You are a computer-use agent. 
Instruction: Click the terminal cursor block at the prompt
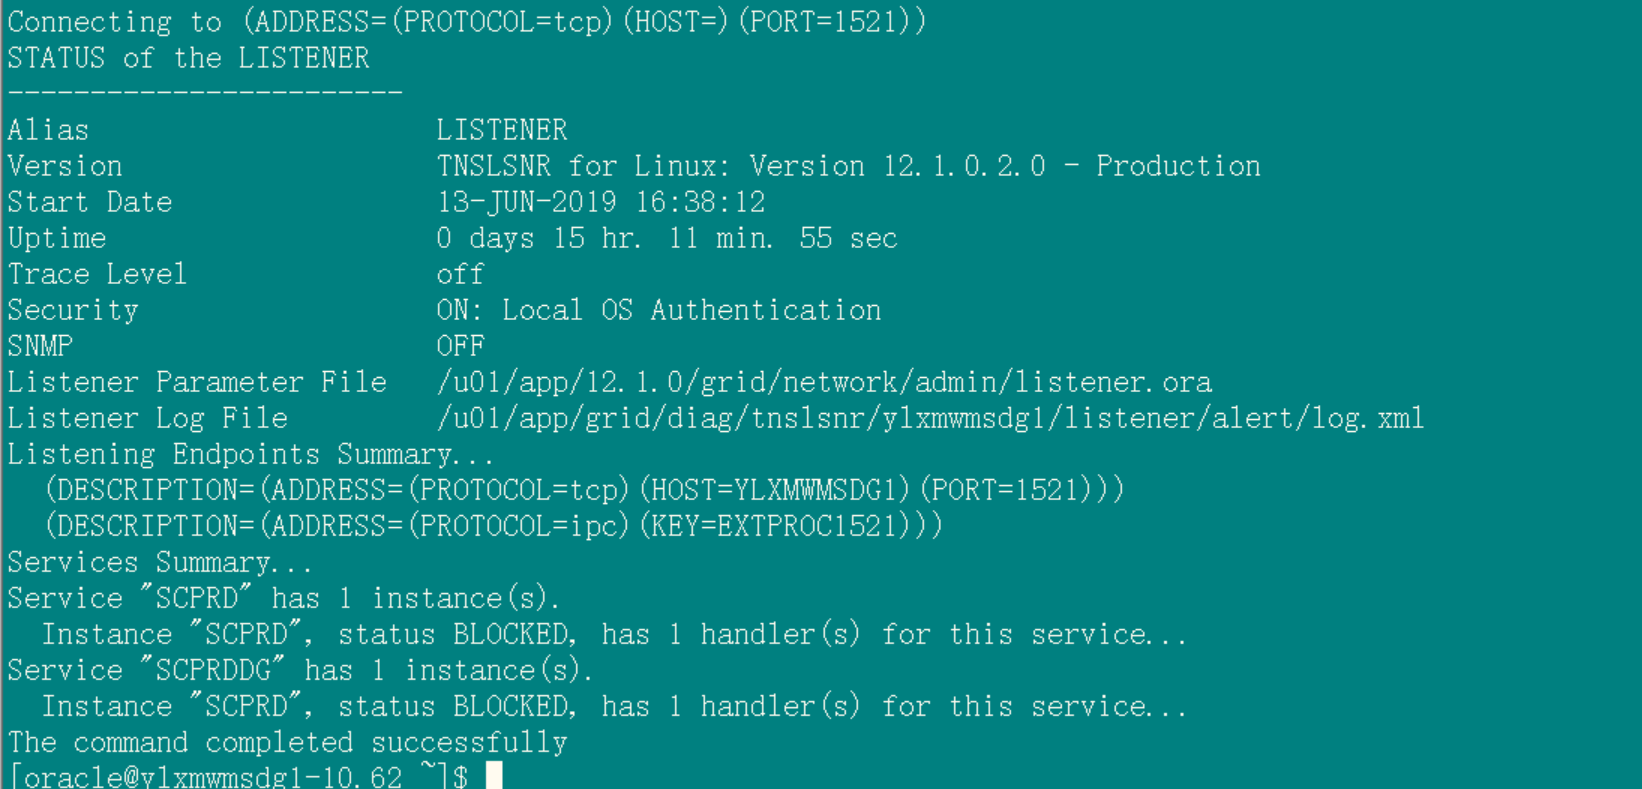click(x=494, y=776)
